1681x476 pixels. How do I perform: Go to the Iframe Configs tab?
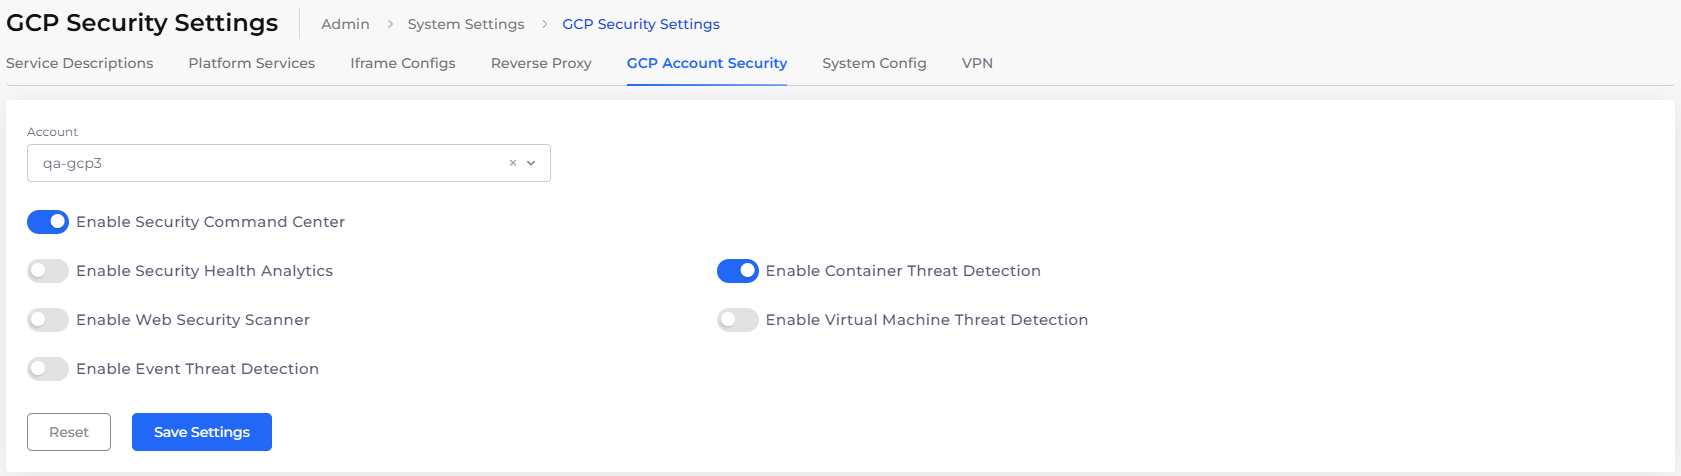pos(403,63)
